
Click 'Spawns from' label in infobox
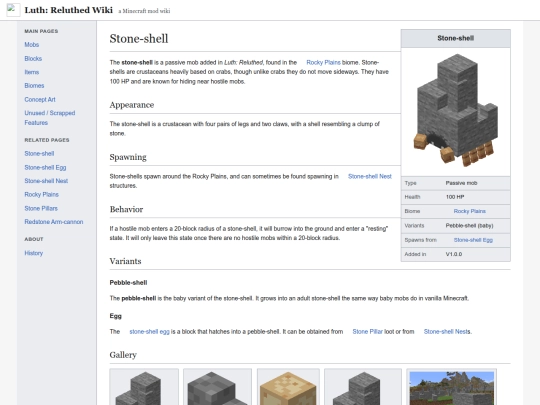(x=420, y=240)
